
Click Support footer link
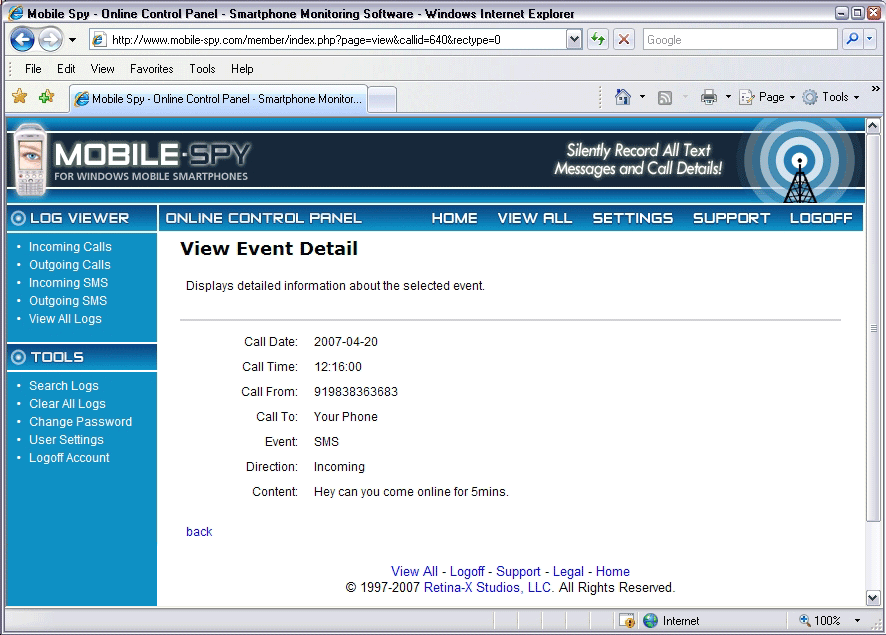click(x=518, y=572)
